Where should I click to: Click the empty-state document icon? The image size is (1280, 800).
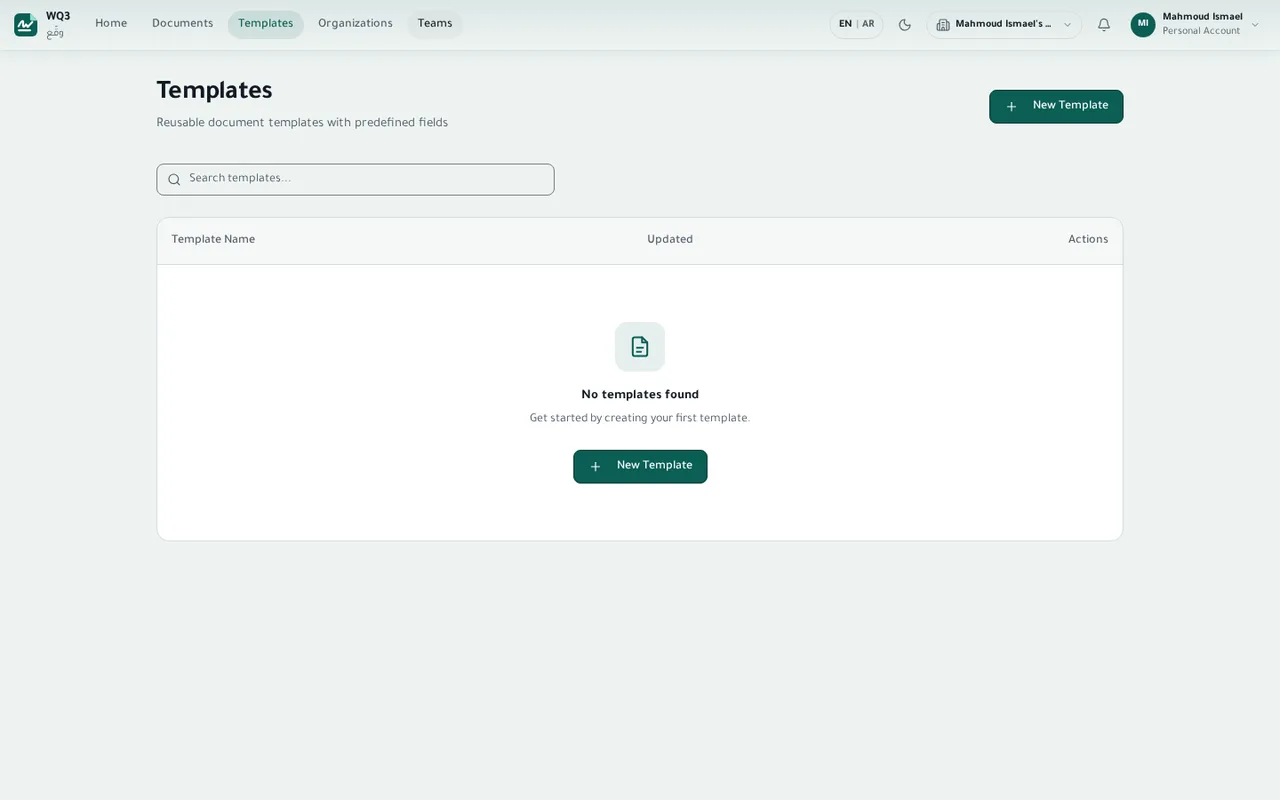coord(640,347)
